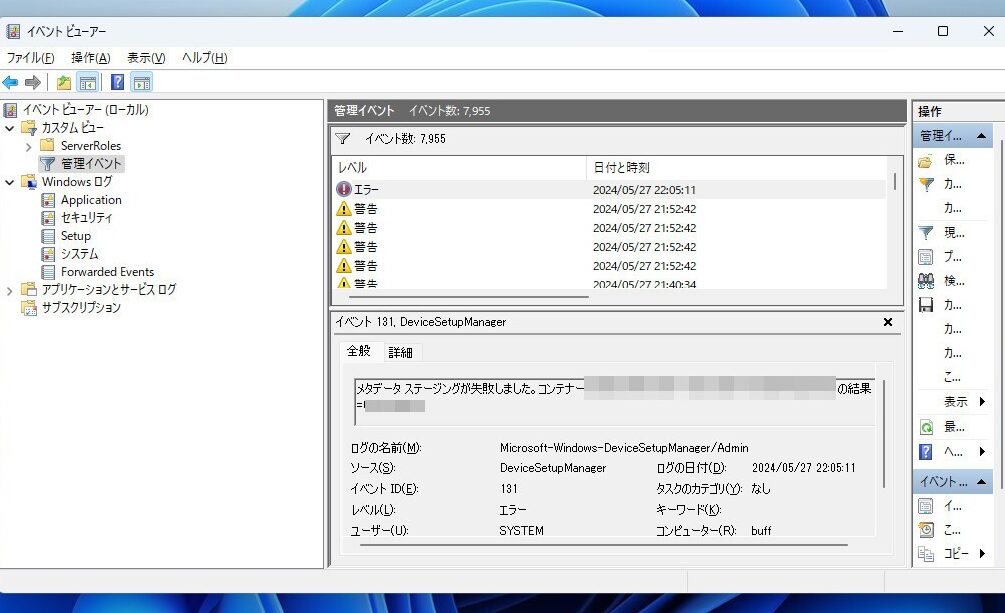Click the up one level folder icon
This screenshot has width=1005, height=613.
click(x=63, y=82)
